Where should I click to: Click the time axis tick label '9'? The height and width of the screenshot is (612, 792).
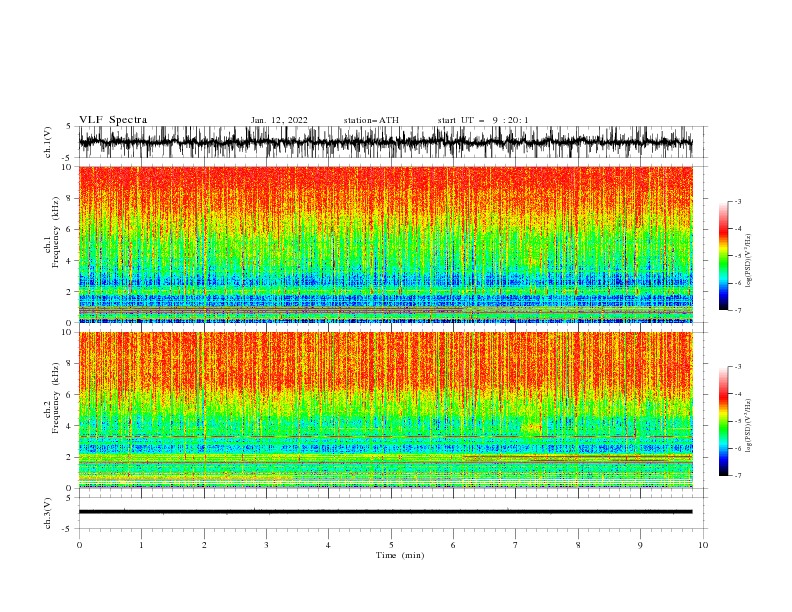click(640, 545)
